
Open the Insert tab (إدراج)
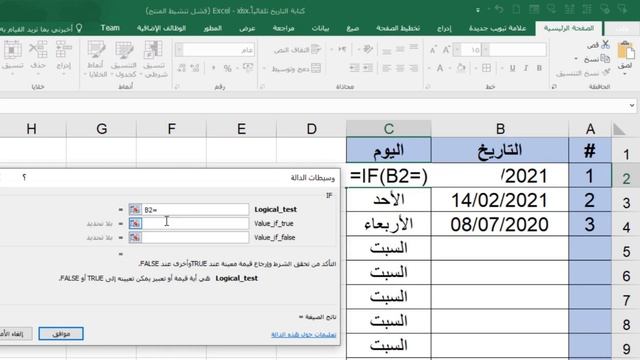click(444, 28)
